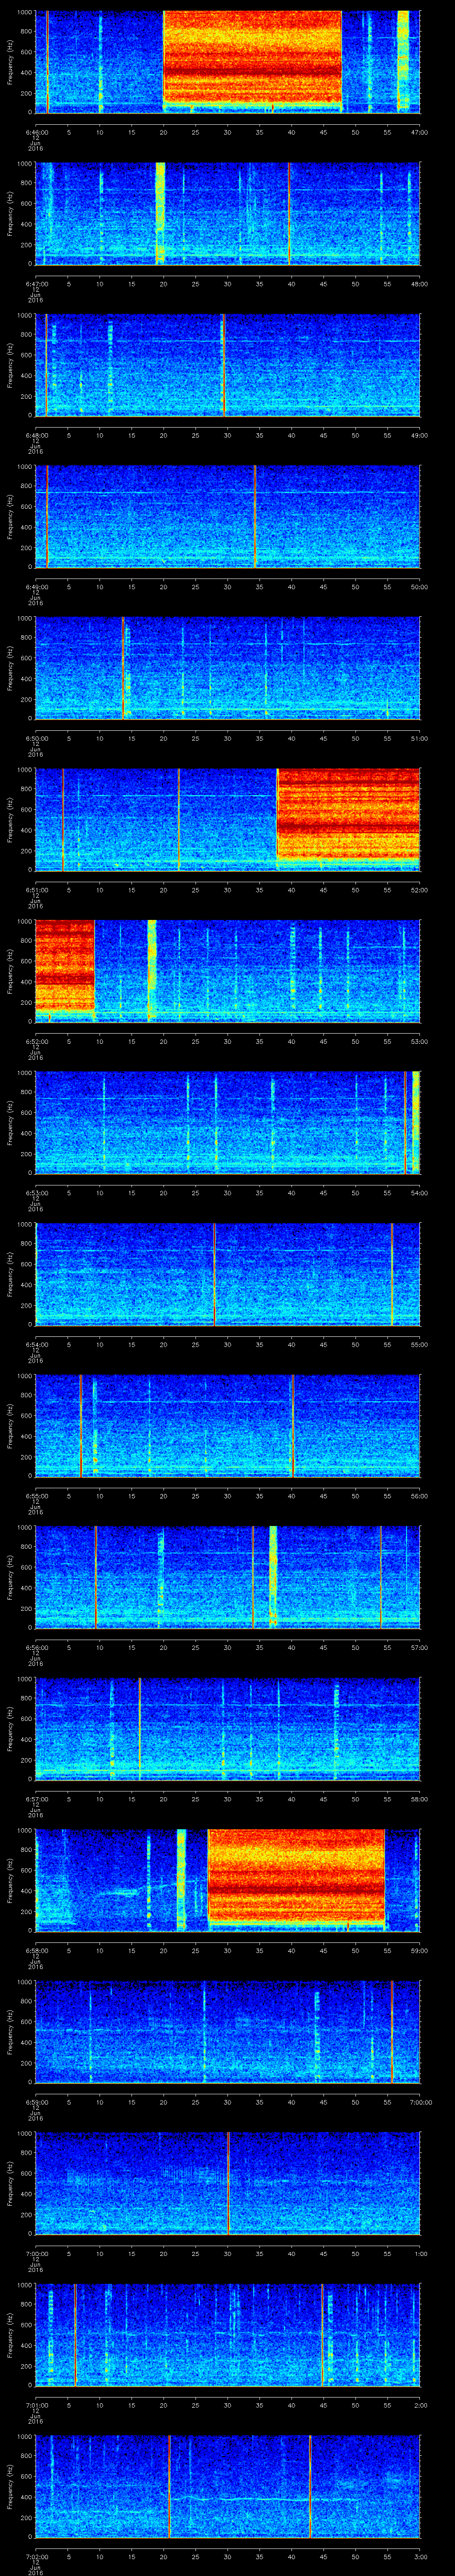Select the spectrogram panel starting at 6:56:00
Image resolution: width=455 pixels, height=2576 pixels.
tap(227, 1576)
